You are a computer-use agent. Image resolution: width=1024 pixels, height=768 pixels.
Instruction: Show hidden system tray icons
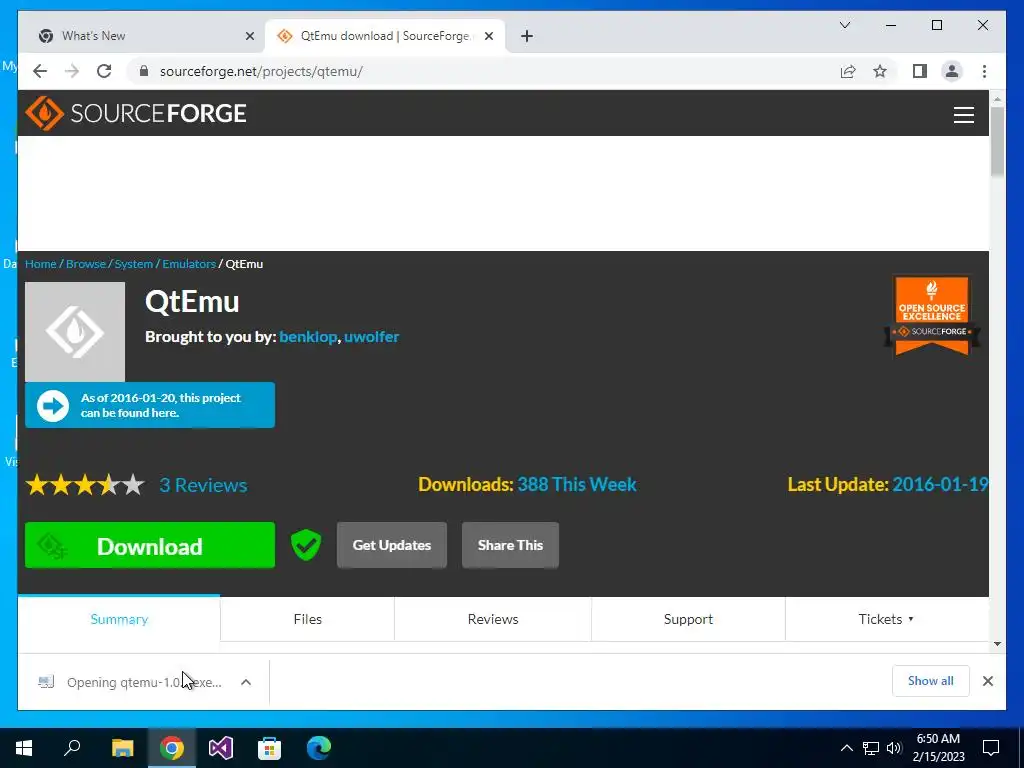coord(846,748)
